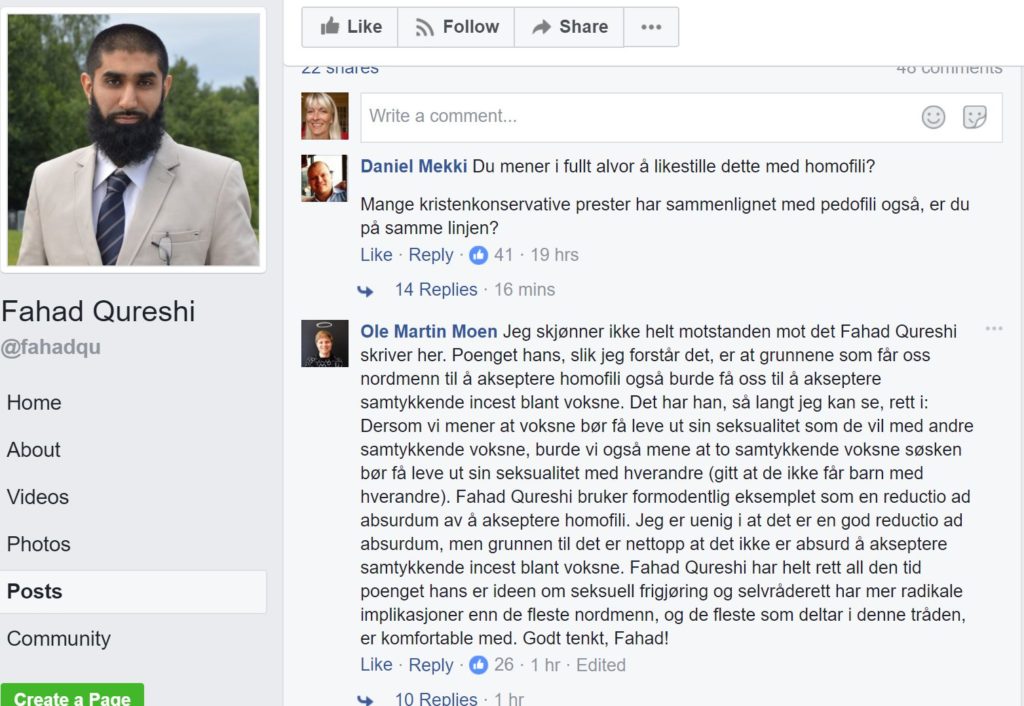Go to the About section

point(33,449)
